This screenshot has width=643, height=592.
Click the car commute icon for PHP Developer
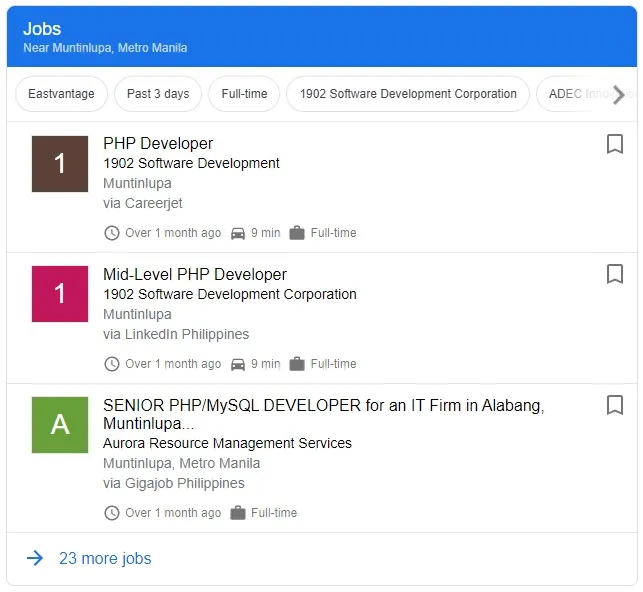point(238,233)
